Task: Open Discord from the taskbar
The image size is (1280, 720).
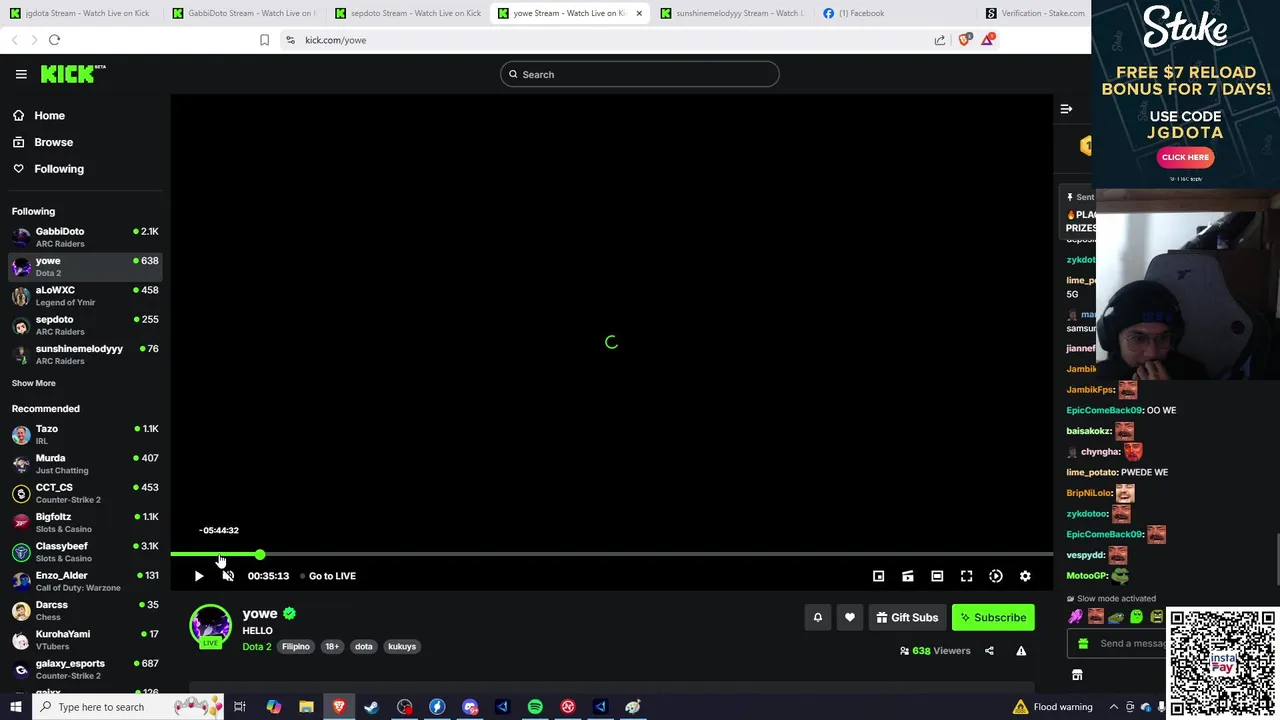Action: [x=470, y=707]
